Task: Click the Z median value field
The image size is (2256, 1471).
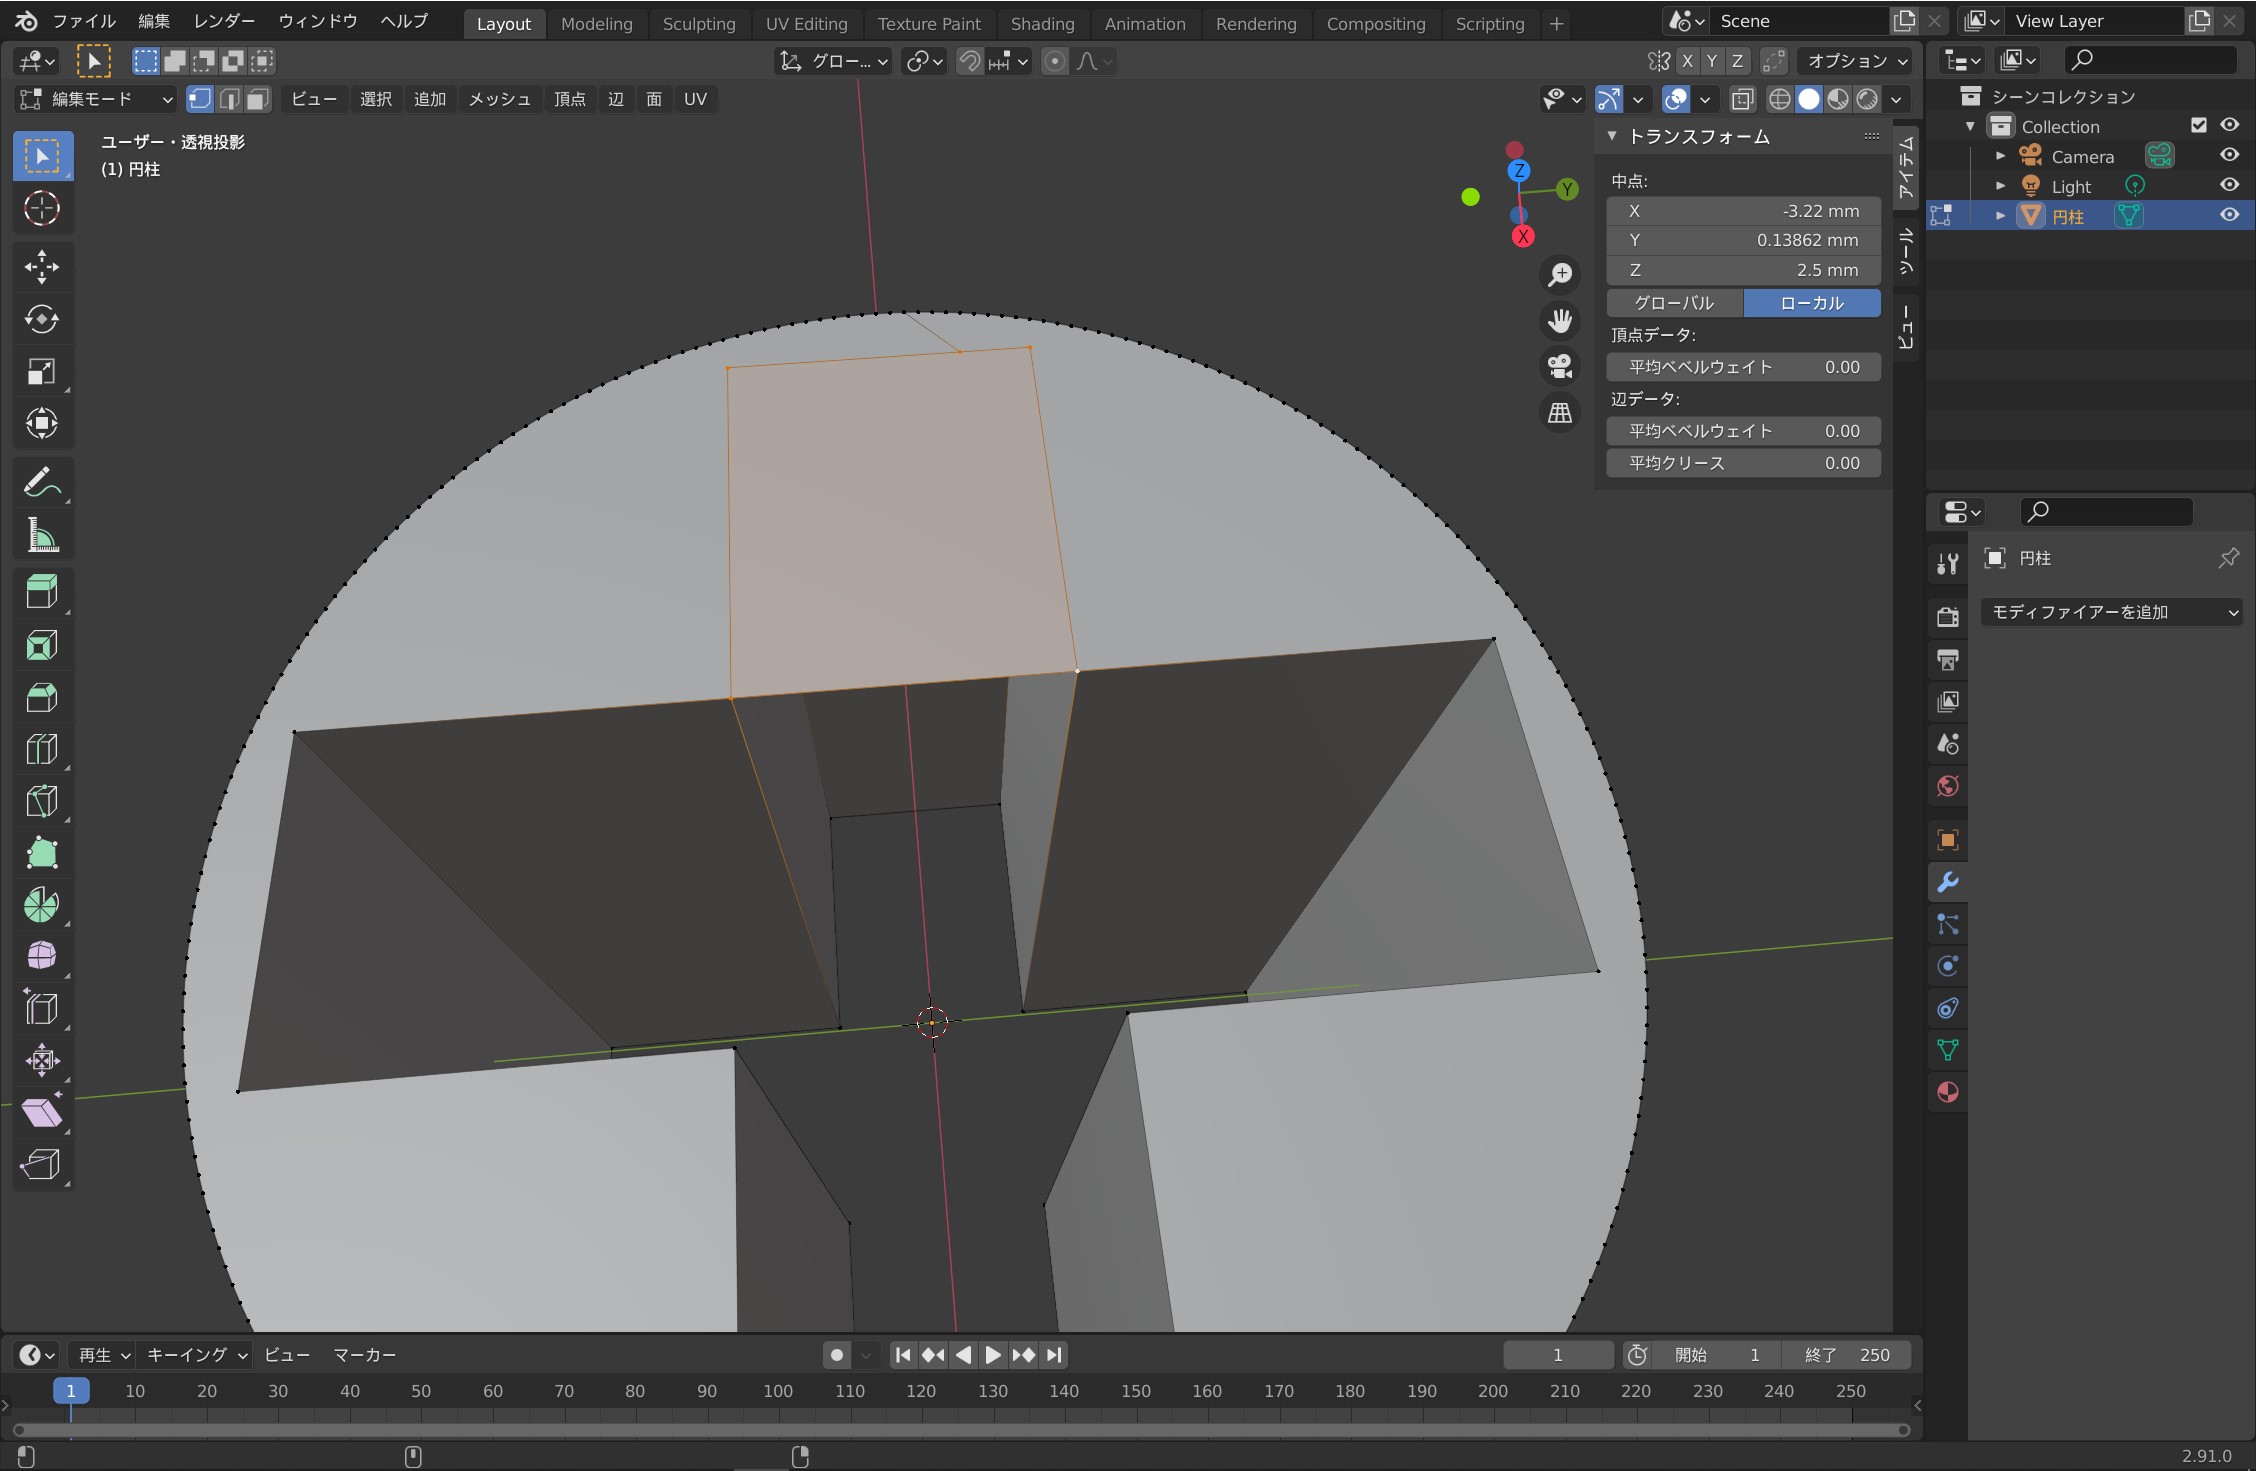Action: click(1743, 270)
